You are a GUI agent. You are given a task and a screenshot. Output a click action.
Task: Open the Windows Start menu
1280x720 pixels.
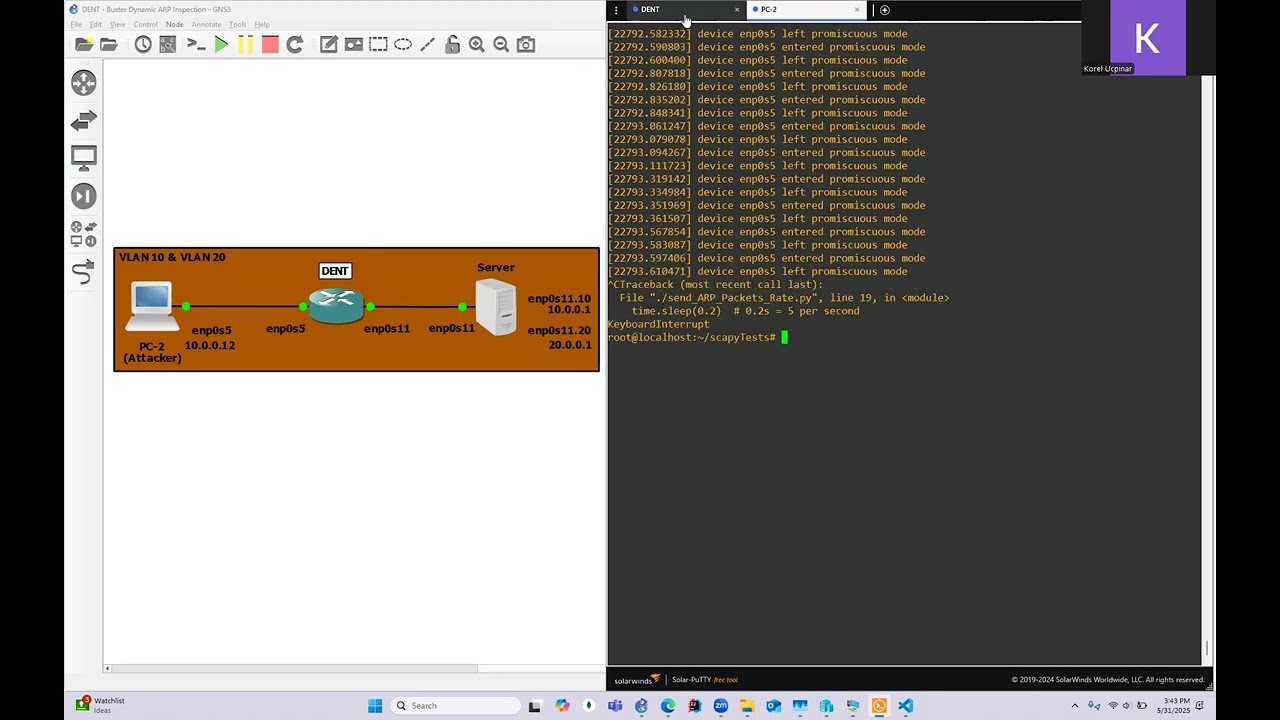(x=375, y=706)
